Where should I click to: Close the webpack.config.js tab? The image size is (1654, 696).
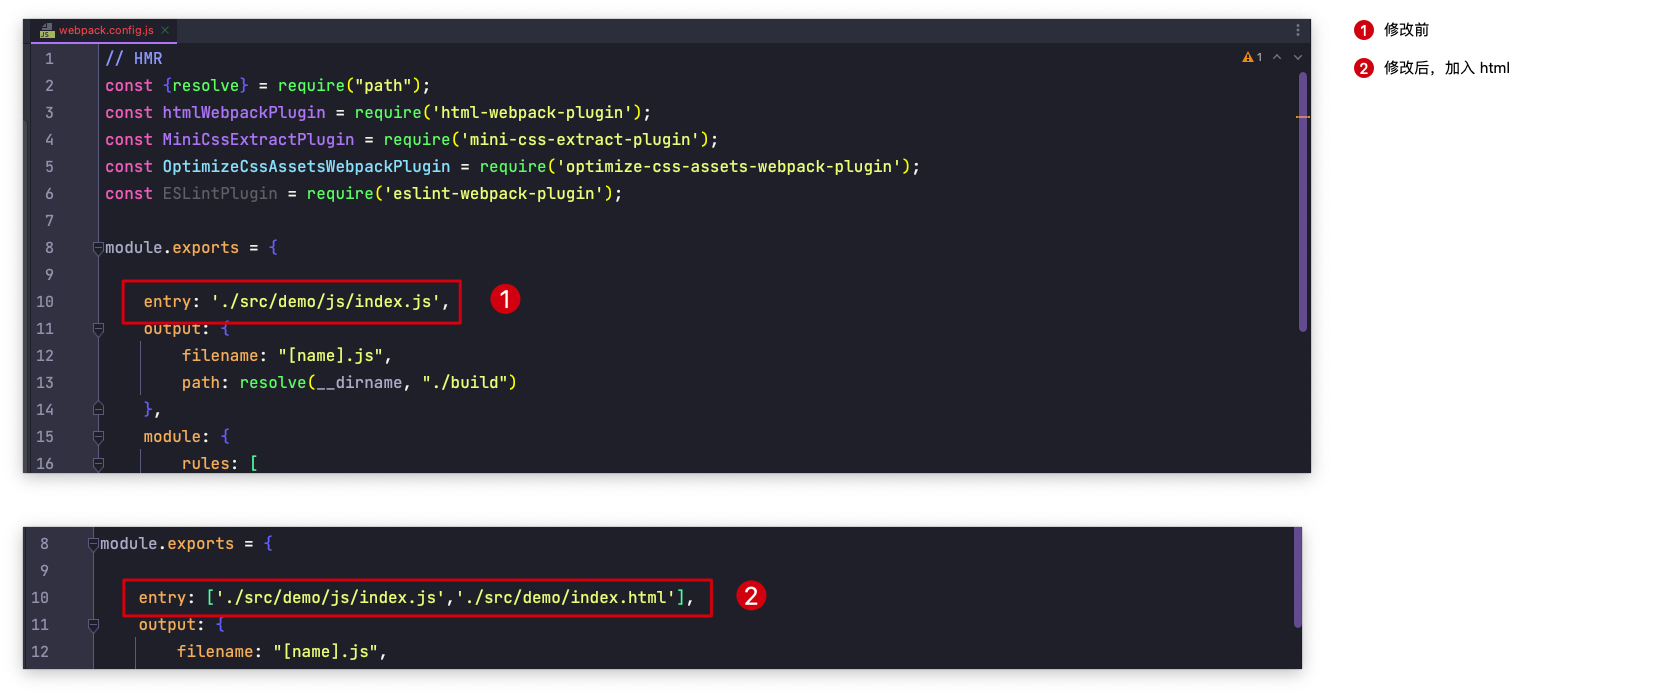coord(165,31)
